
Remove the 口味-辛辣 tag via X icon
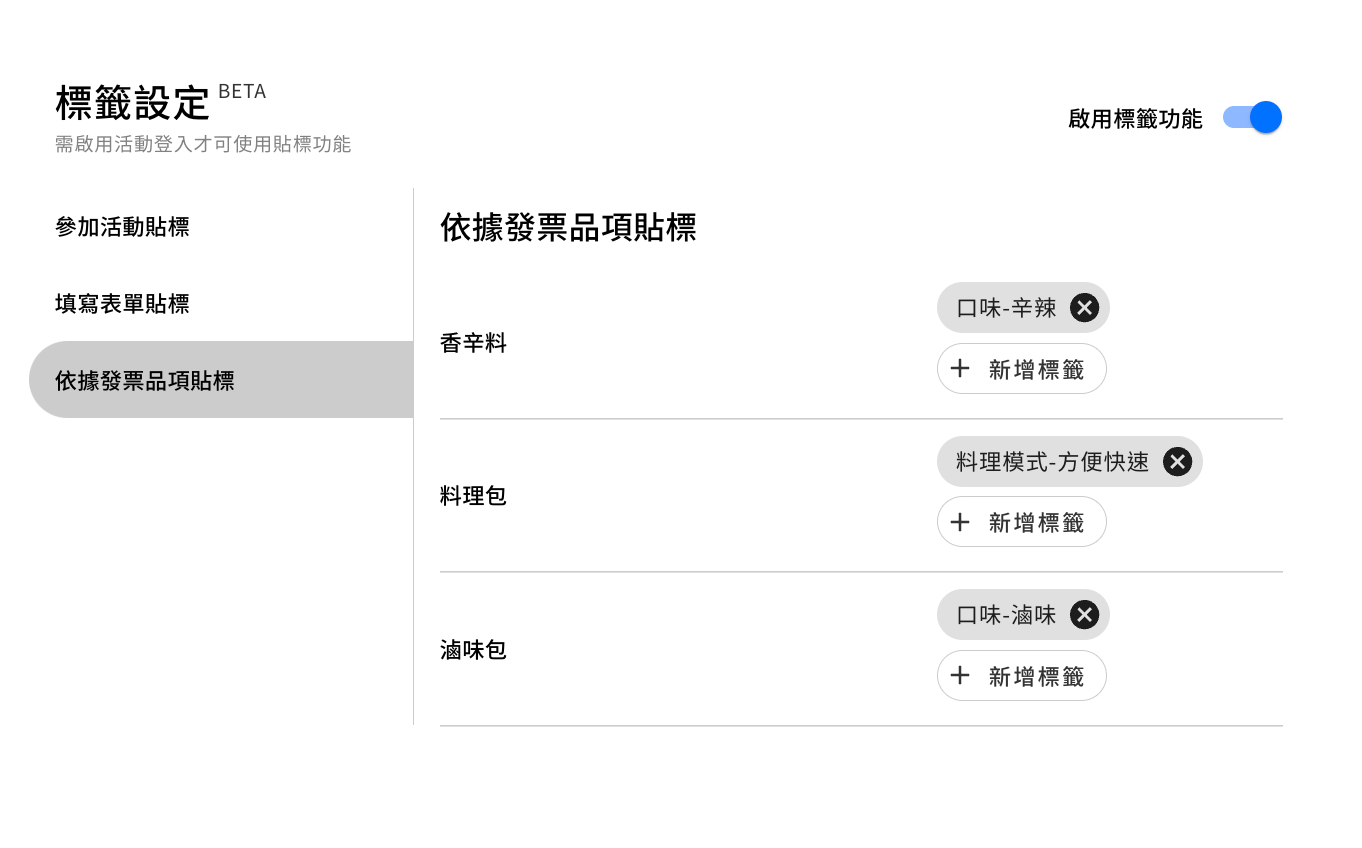tap(1084, 308)
